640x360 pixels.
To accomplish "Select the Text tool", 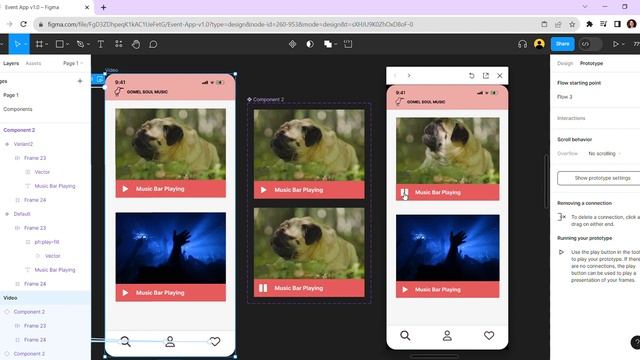I will (100, 44).
